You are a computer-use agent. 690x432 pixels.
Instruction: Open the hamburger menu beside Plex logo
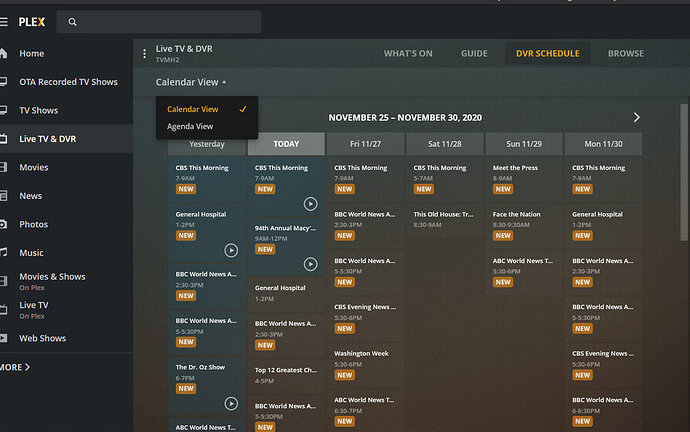tap(4, 22)
